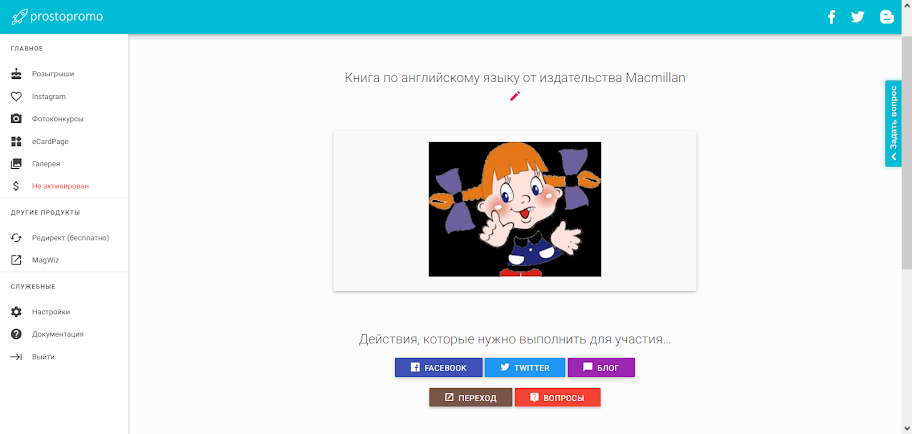Click the cartoon girl contest image
This screenshot has height=434, width=912.
coord(515,209)
